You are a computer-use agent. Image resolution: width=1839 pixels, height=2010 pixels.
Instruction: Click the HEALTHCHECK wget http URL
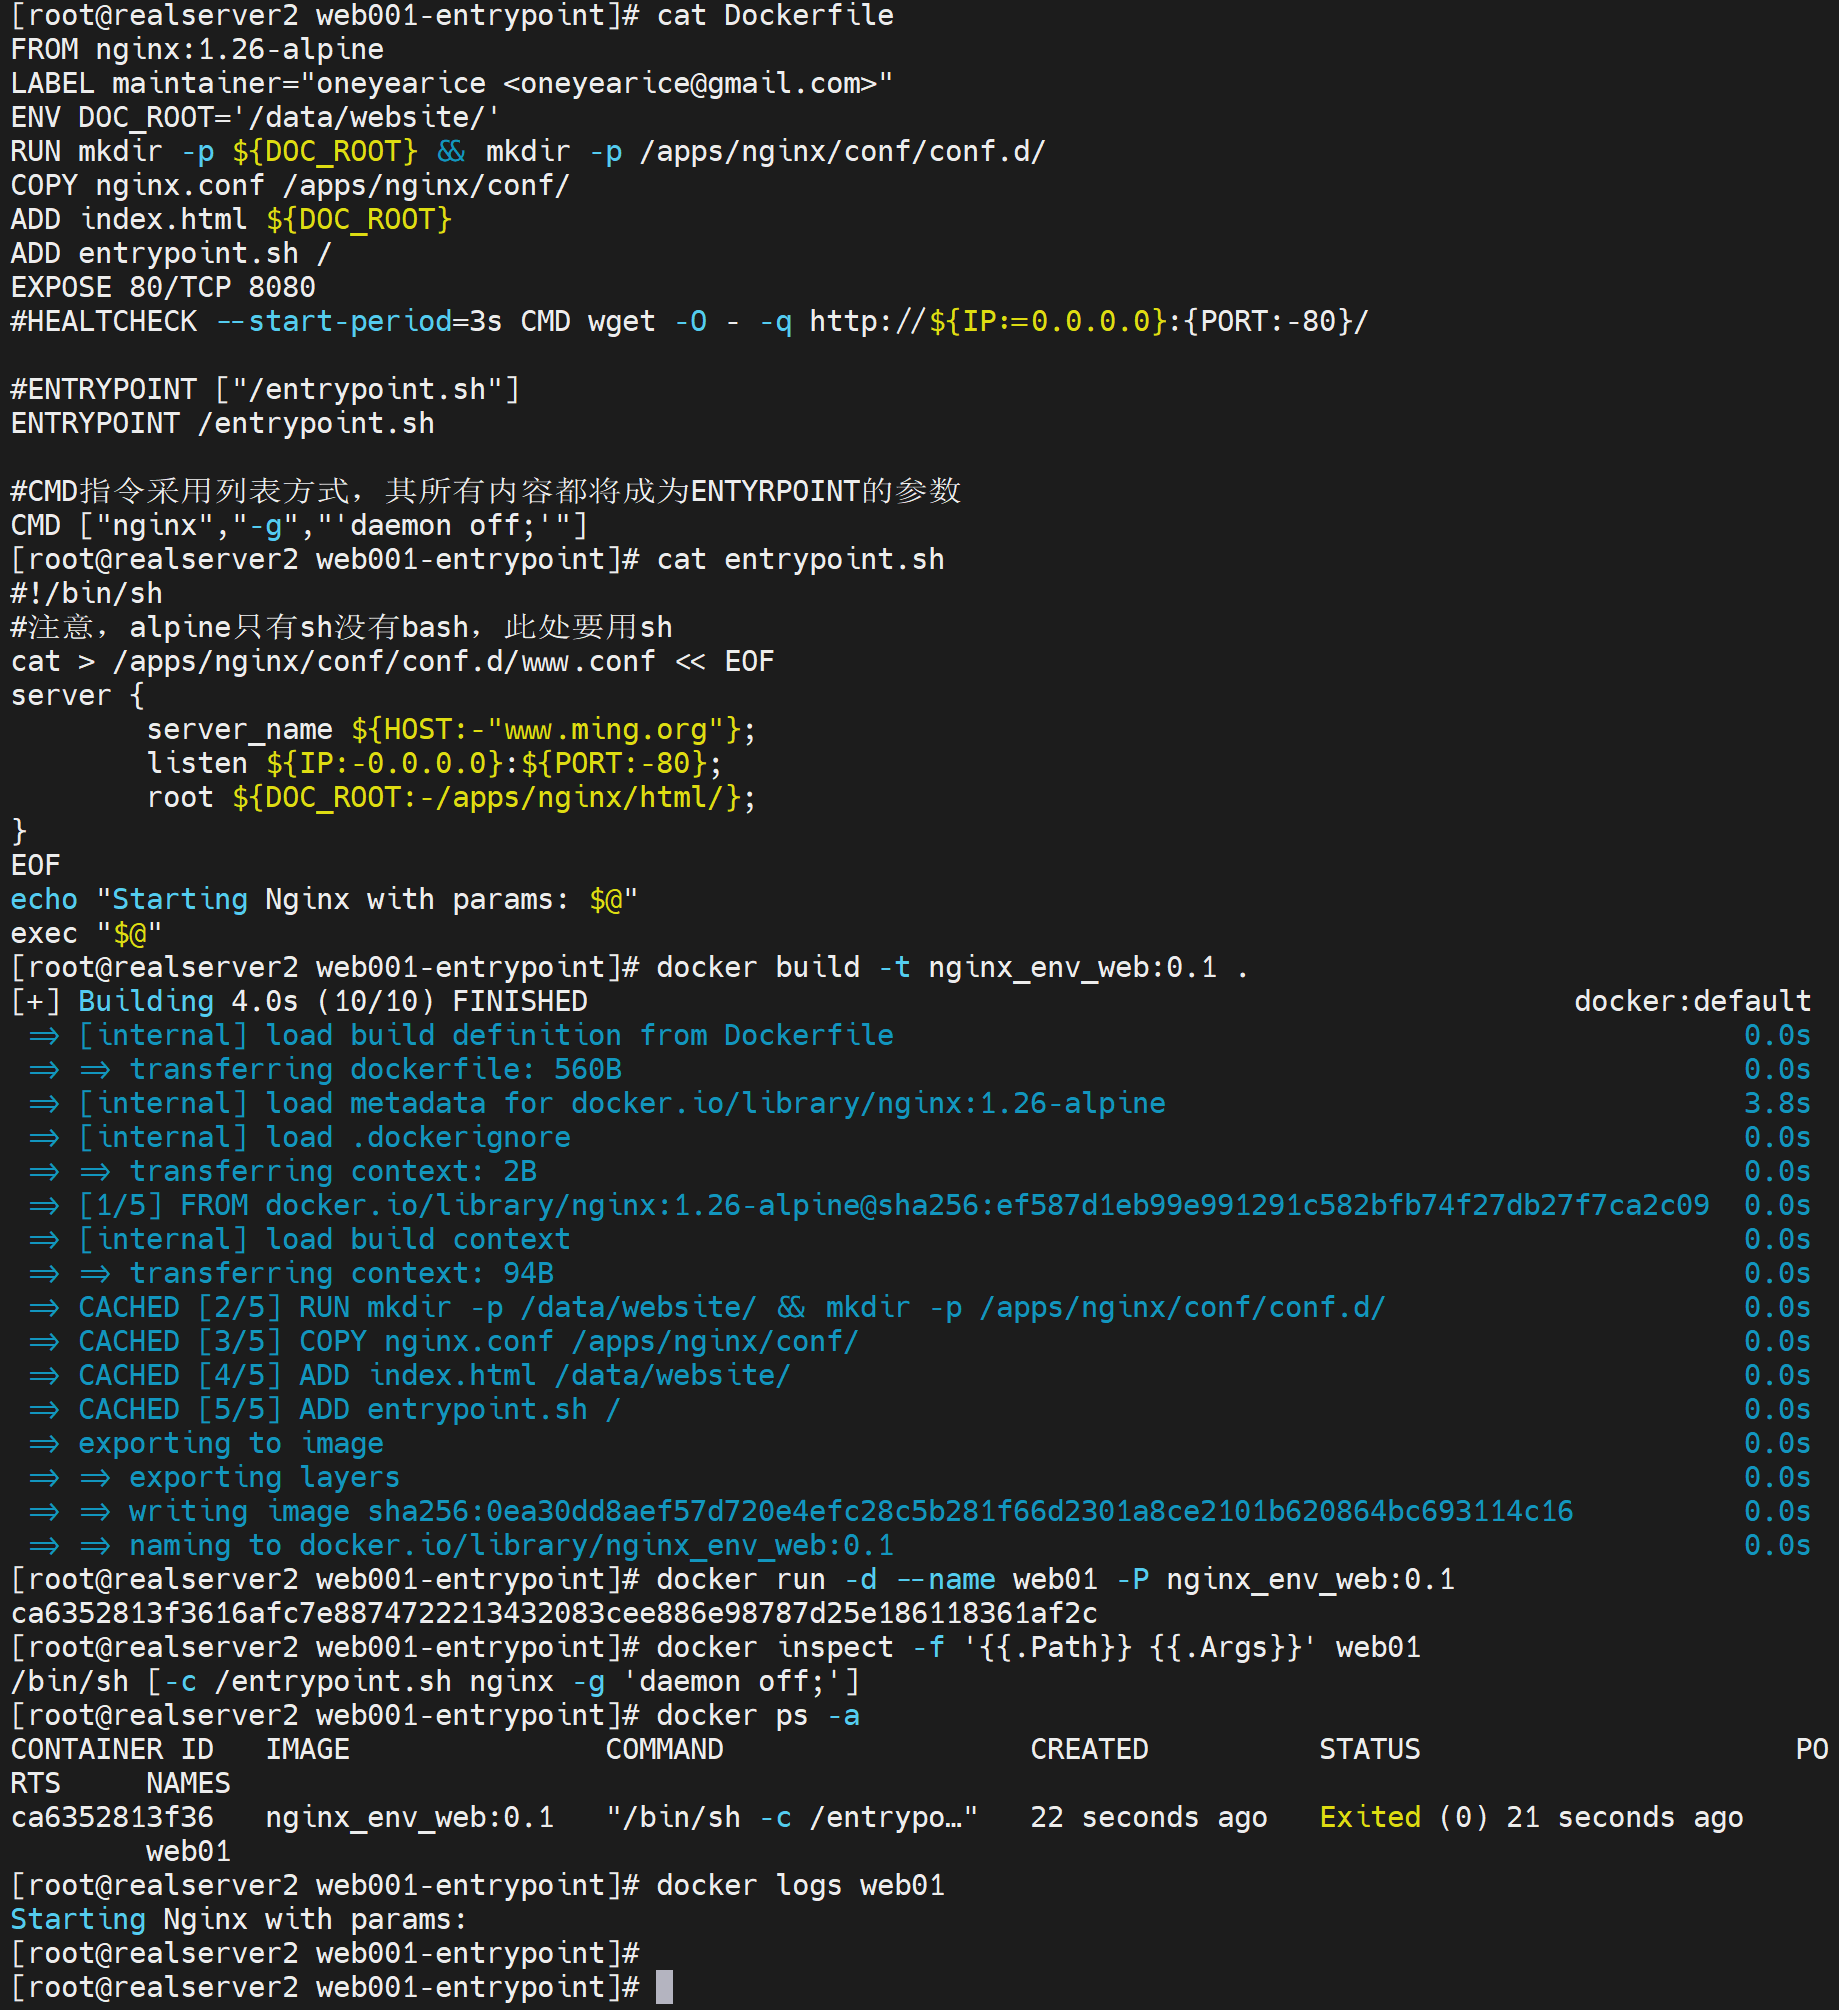tap(1088, 321)
